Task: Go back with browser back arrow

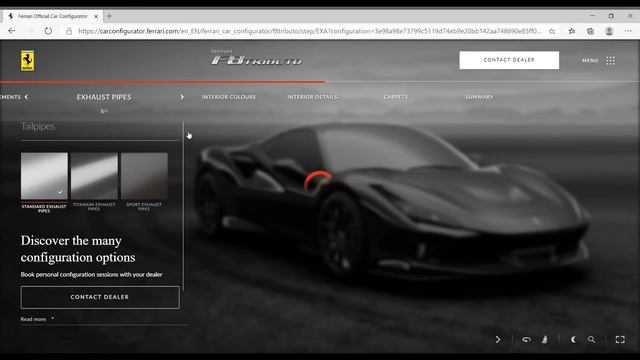Action: click(x=11, y=31)
